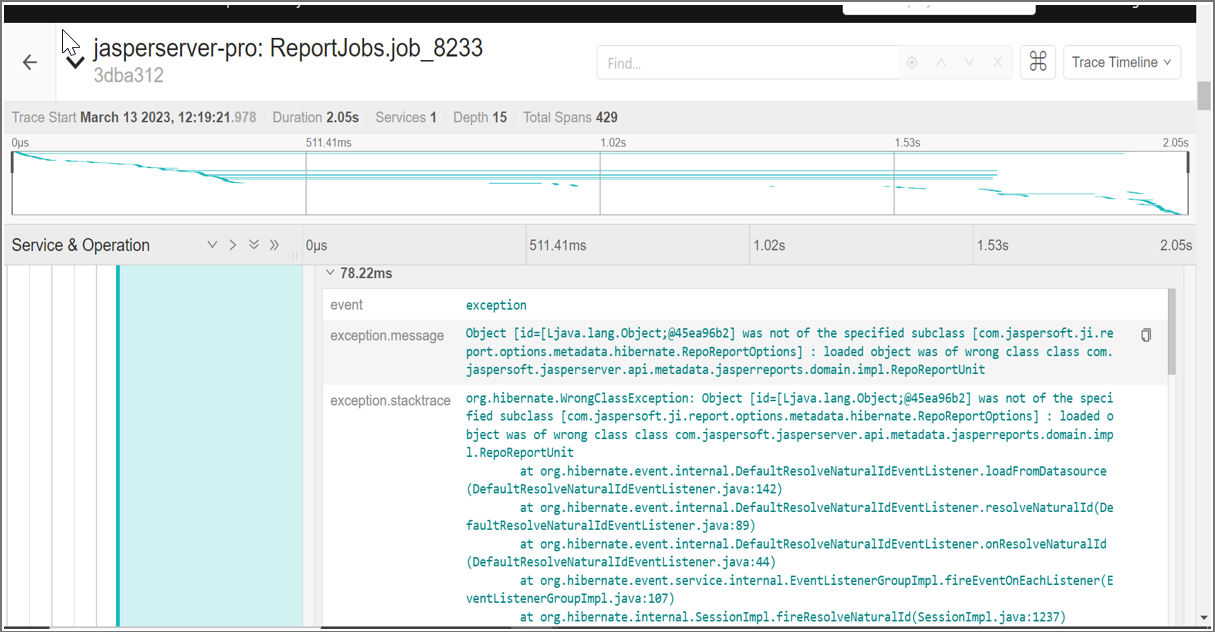Screen dimensions: 1215x632
Task: Click the trace title jasperserver-pro: ReportJobs.job_8233
Action: tap(288, 48)
